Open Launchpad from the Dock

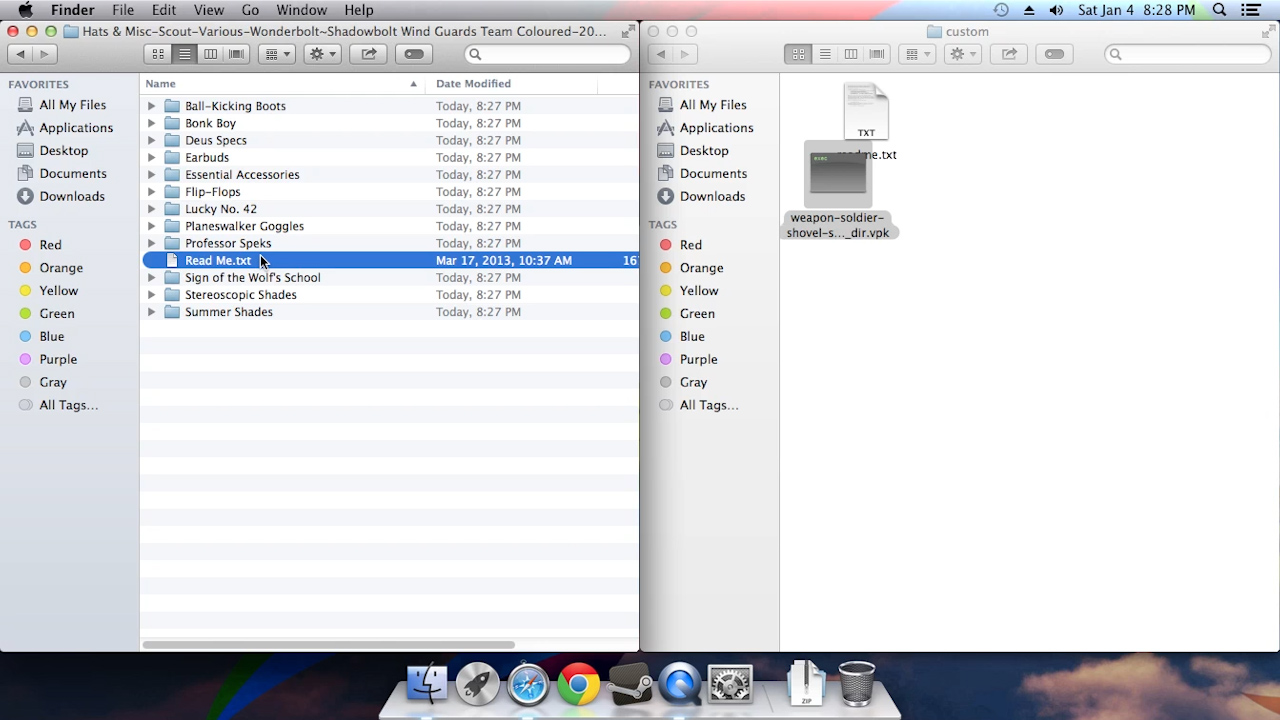click(477, 685)
